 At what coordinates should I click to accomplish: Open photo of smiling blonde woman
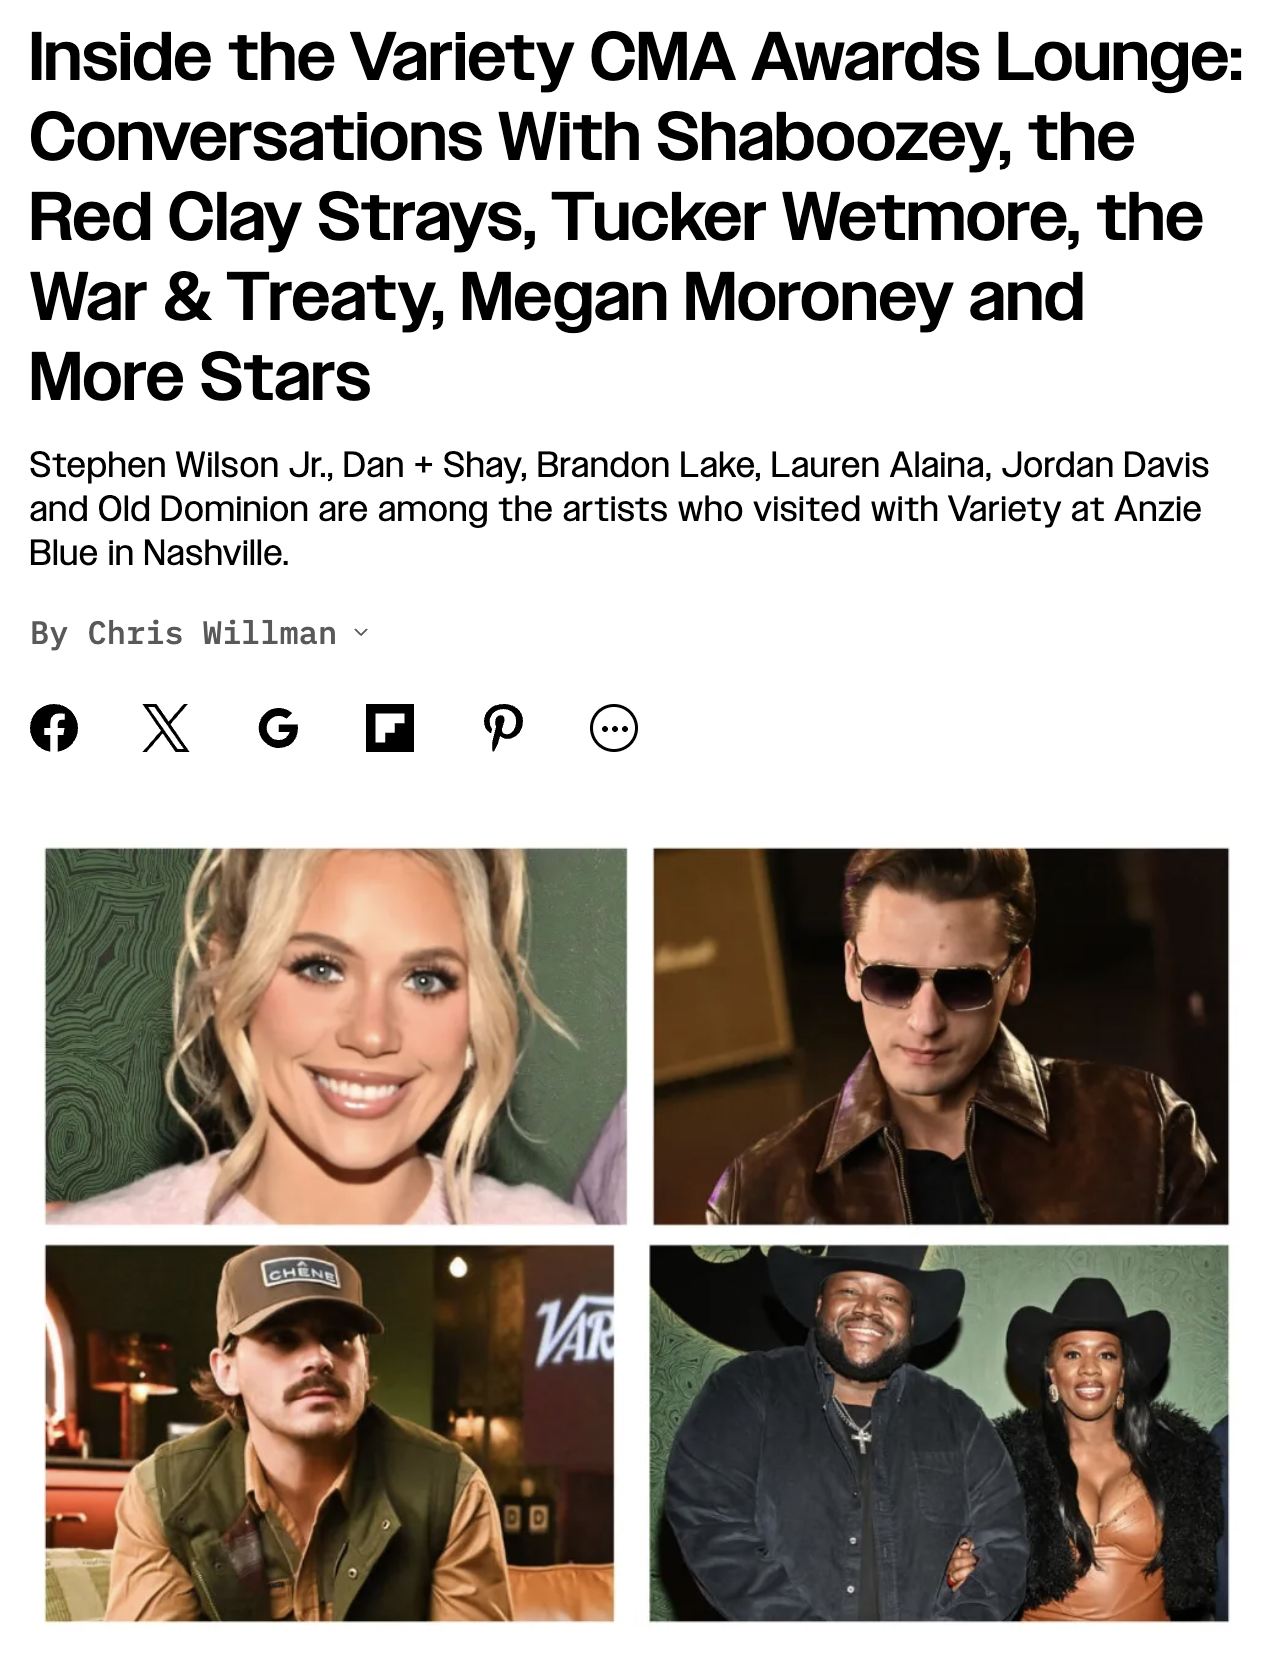(336, 1036)
